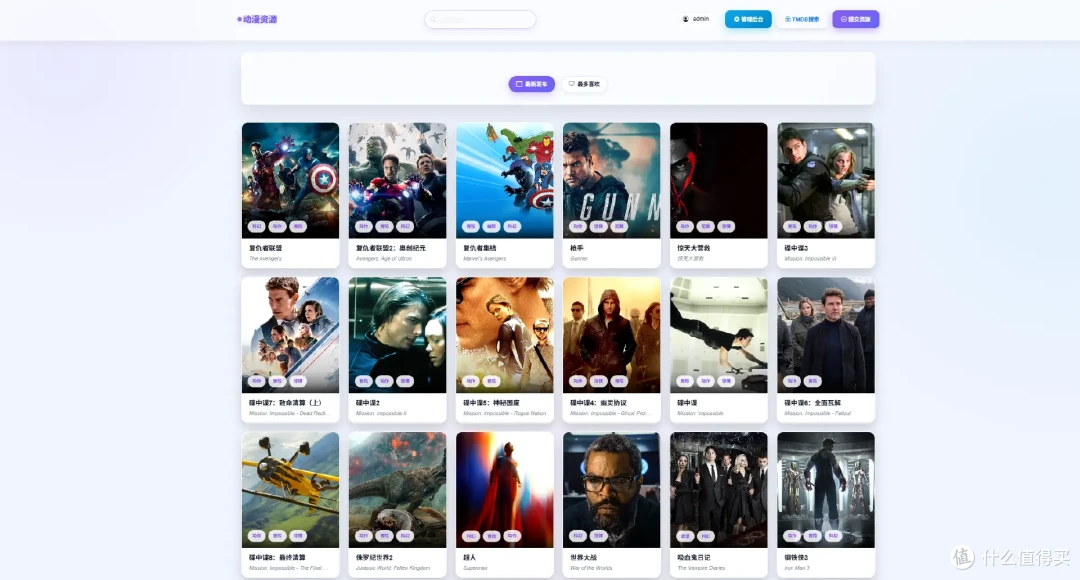Open the TMDB搜索 search button
The width and height of the screenshot is (1080, 580).
(x=802, y=19)
